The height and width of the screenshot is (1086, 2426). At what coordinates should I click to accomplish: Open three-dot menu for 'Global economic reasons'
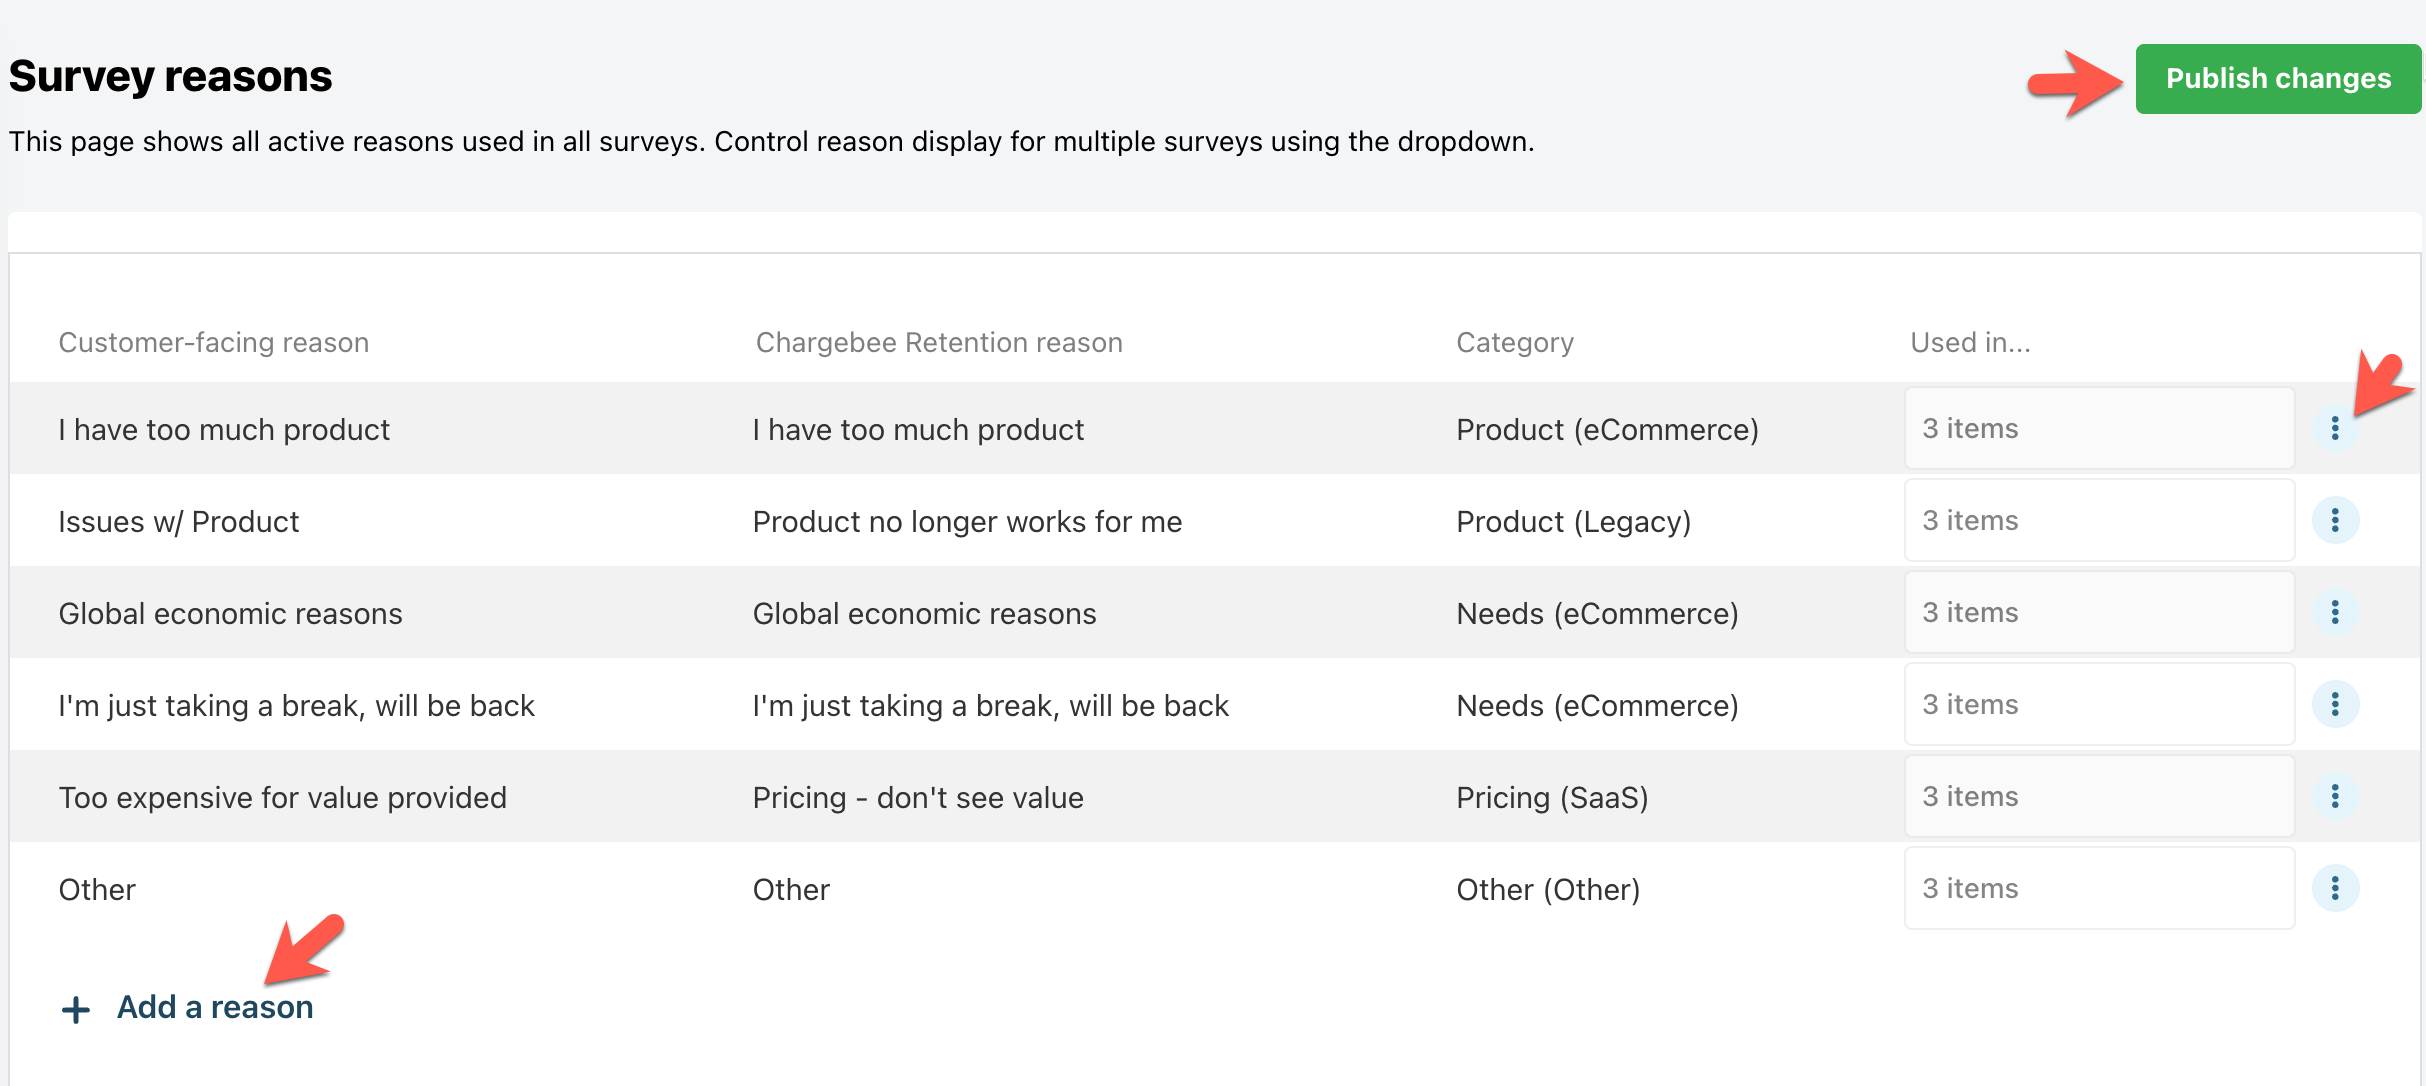2335,612
